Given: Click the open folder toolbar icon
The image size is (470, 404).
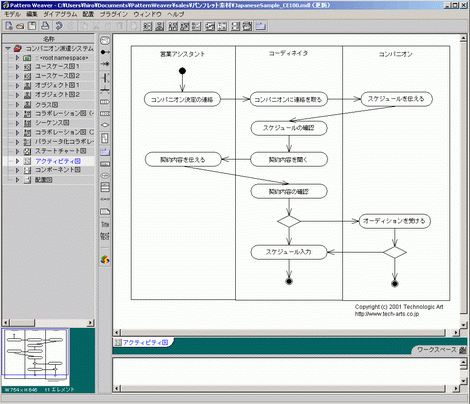Looking at the screenshot, I should 20,26.
